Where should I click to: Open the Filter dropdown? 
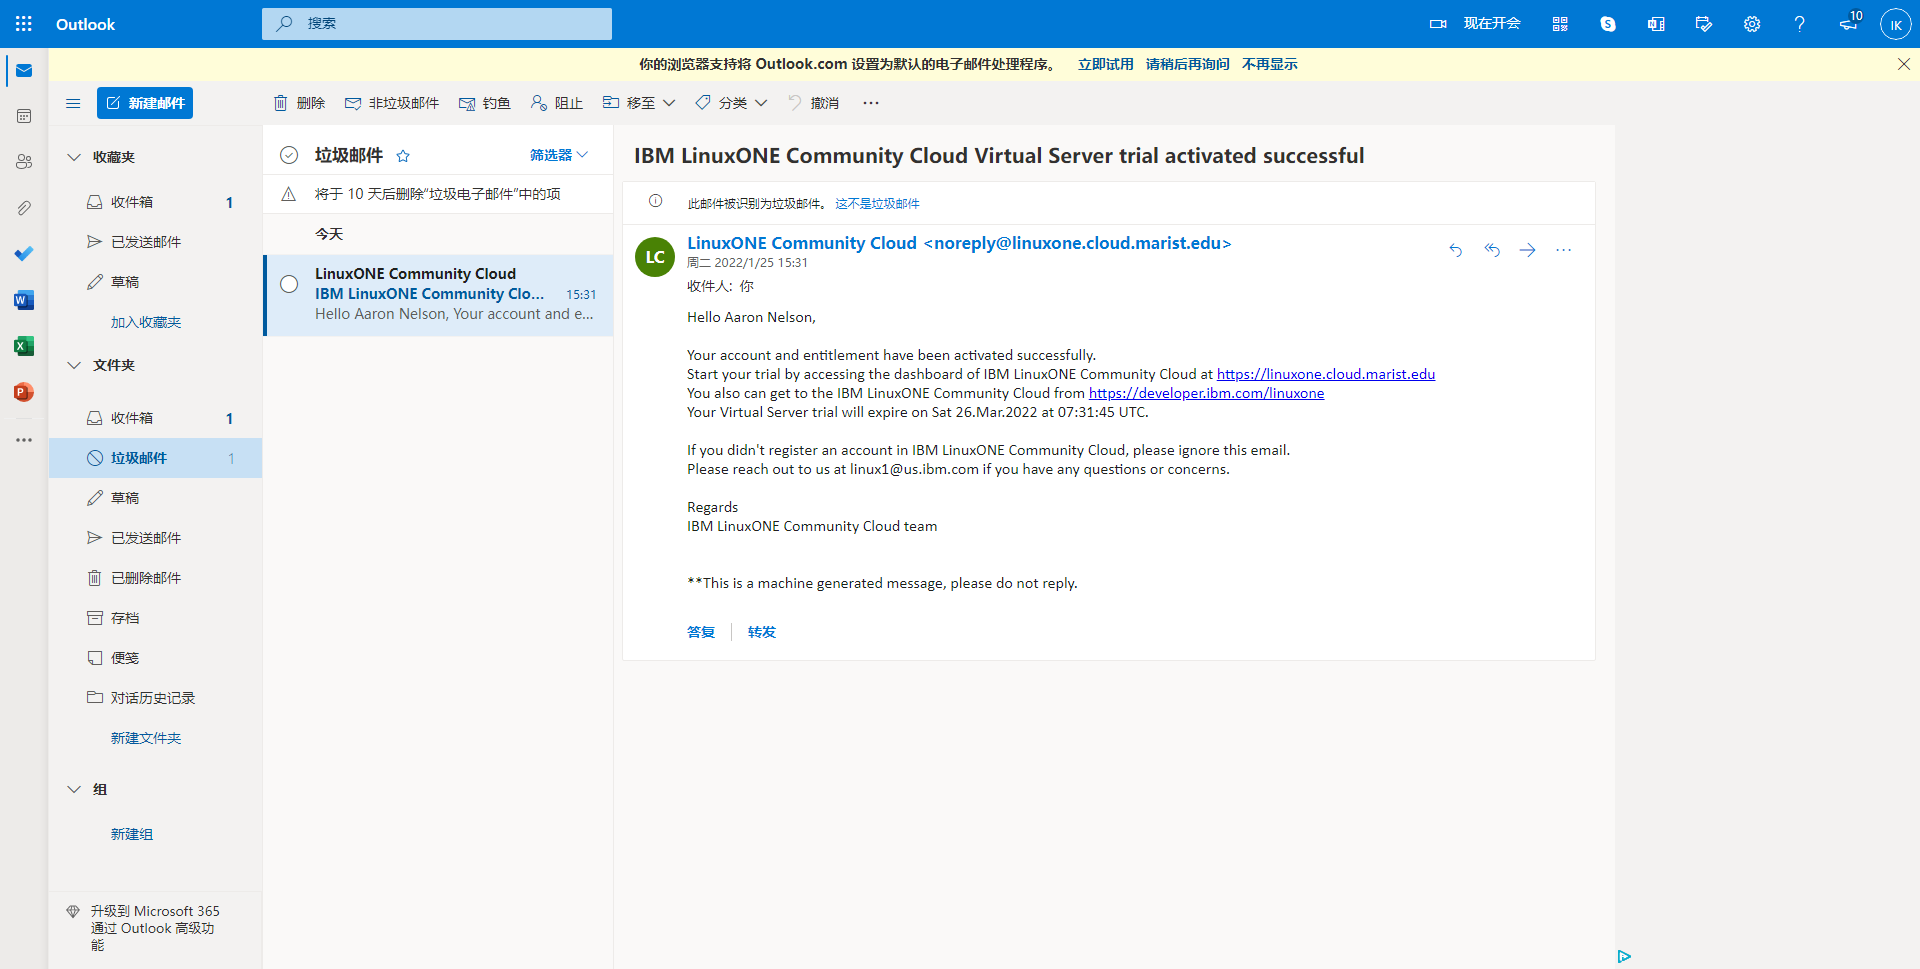559,155
